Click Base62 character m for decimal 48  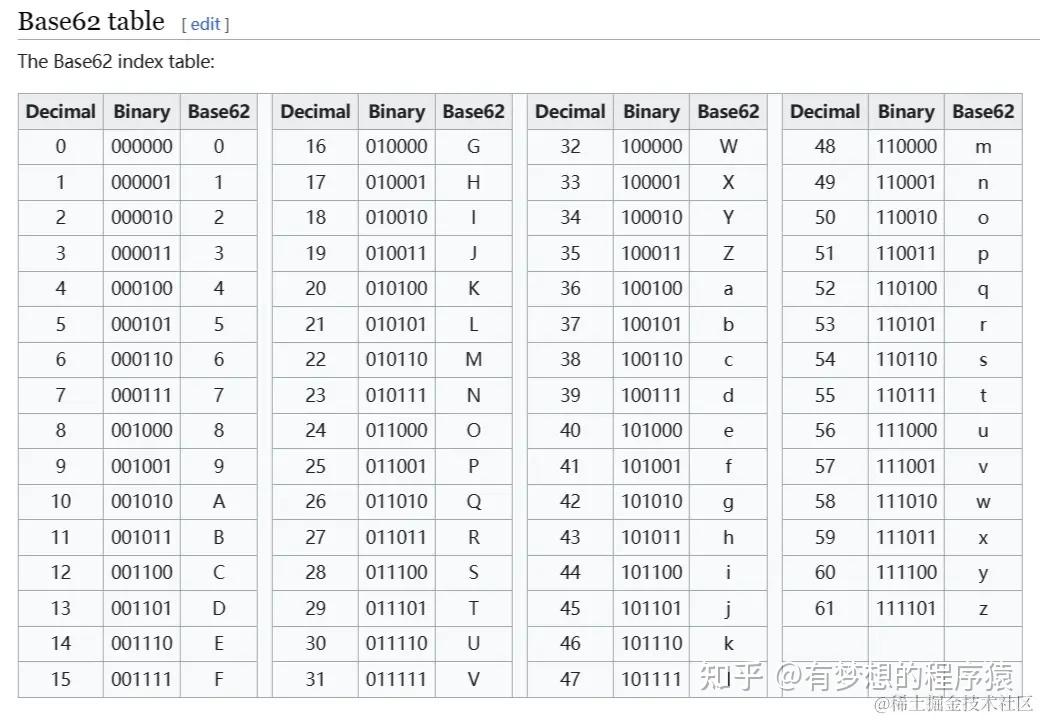click(983, 146)
